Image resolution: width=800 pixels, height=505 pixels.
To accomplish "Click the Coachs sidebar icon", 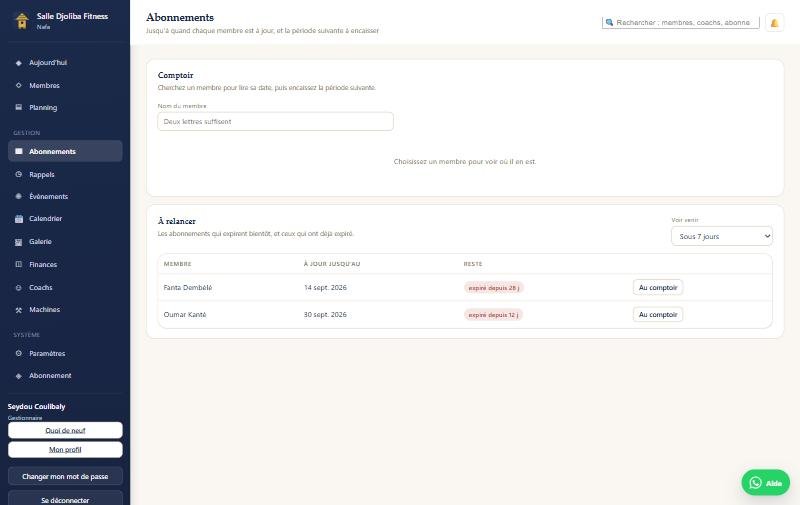I will coord(19,288).
